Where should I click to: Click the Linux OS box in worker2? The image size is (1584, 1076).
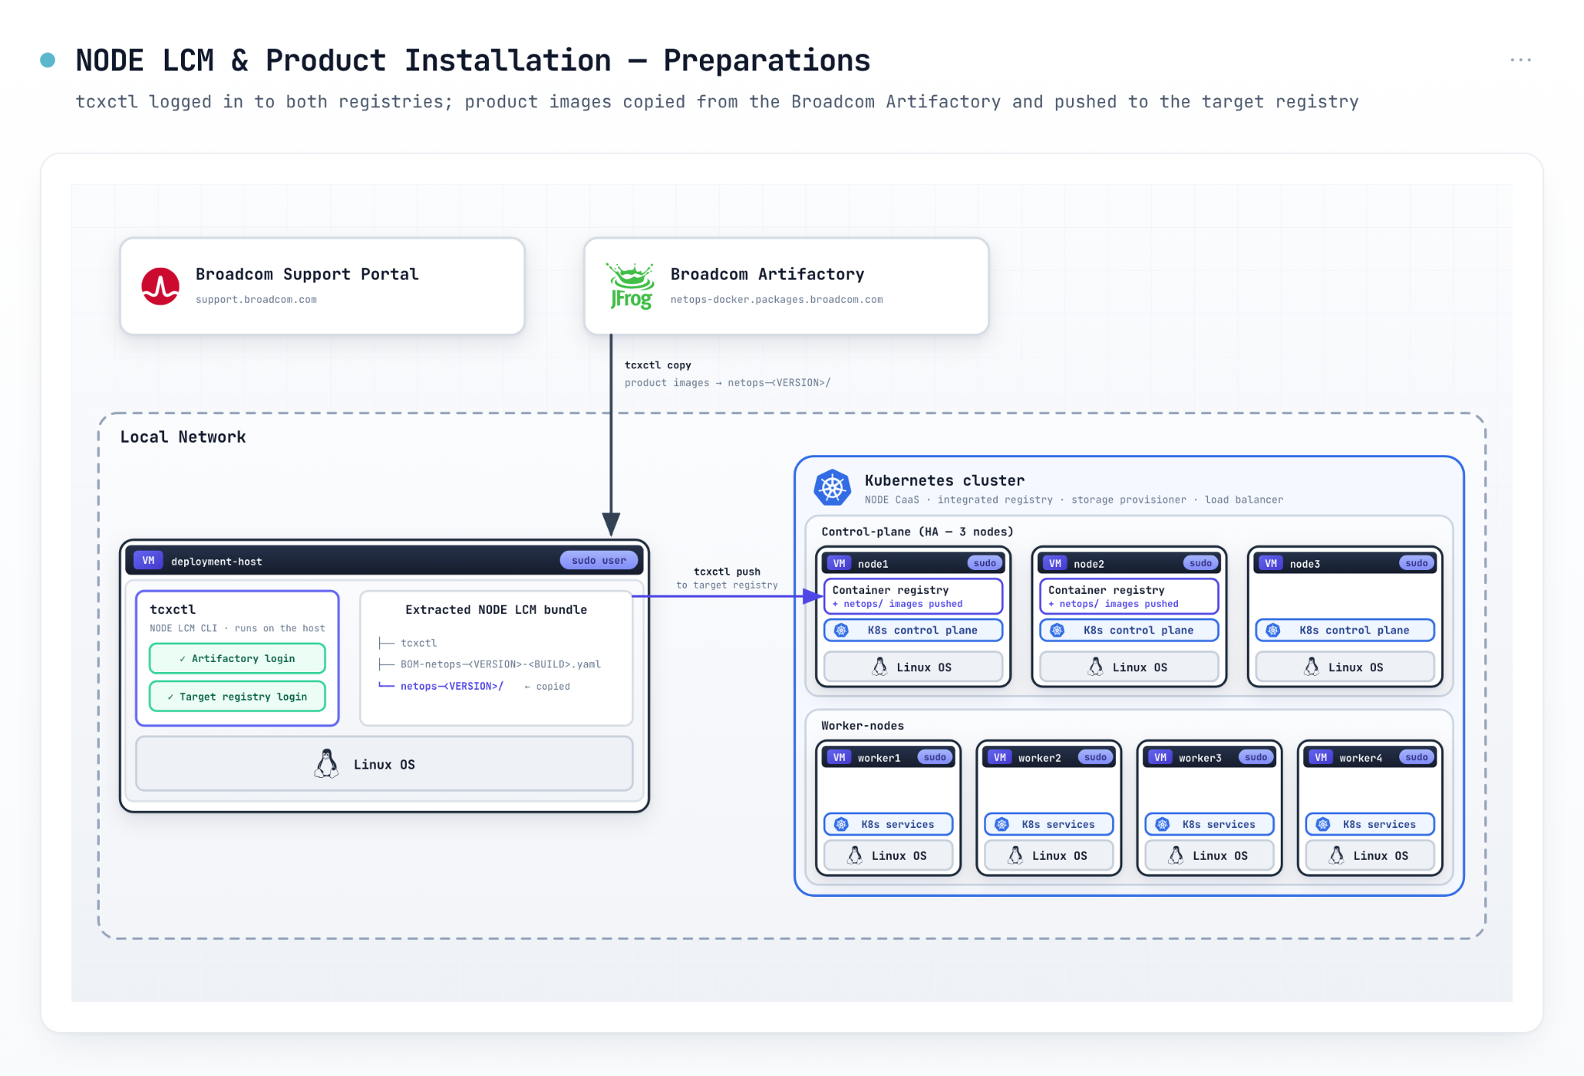(x=1049, y=855)
